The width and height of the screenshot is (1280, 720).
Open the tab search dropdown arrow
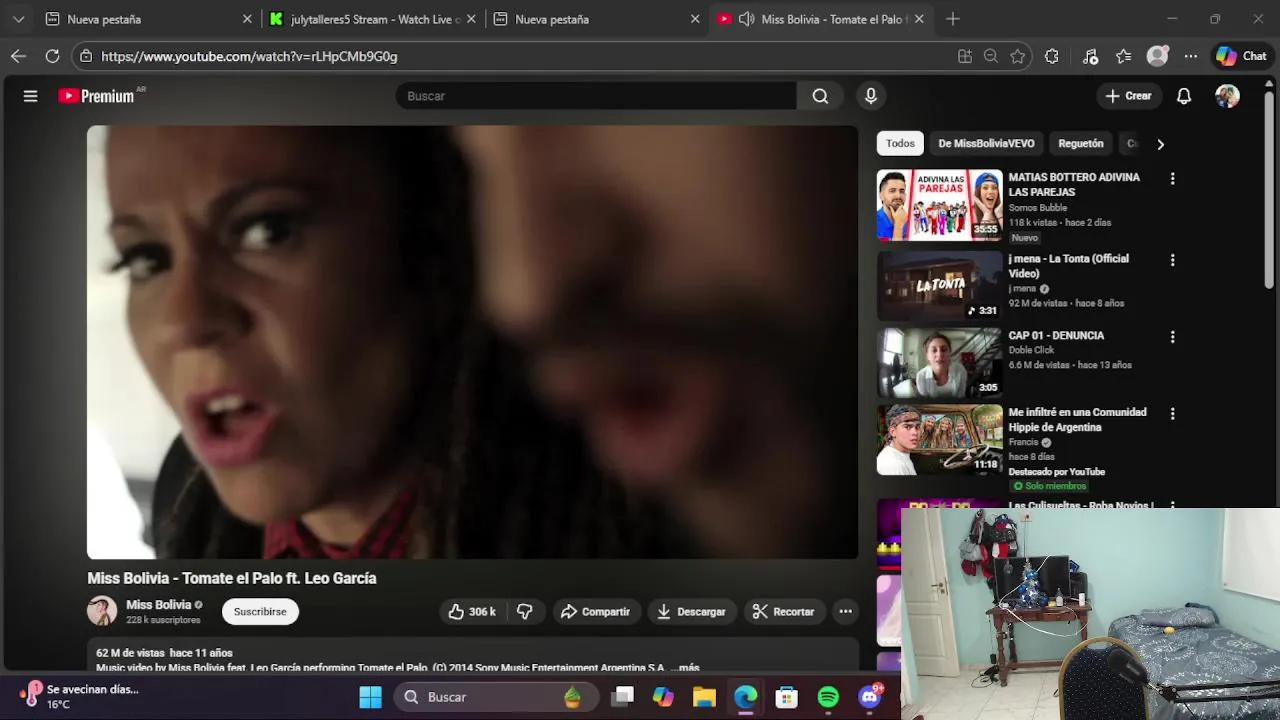coord(18,19)
